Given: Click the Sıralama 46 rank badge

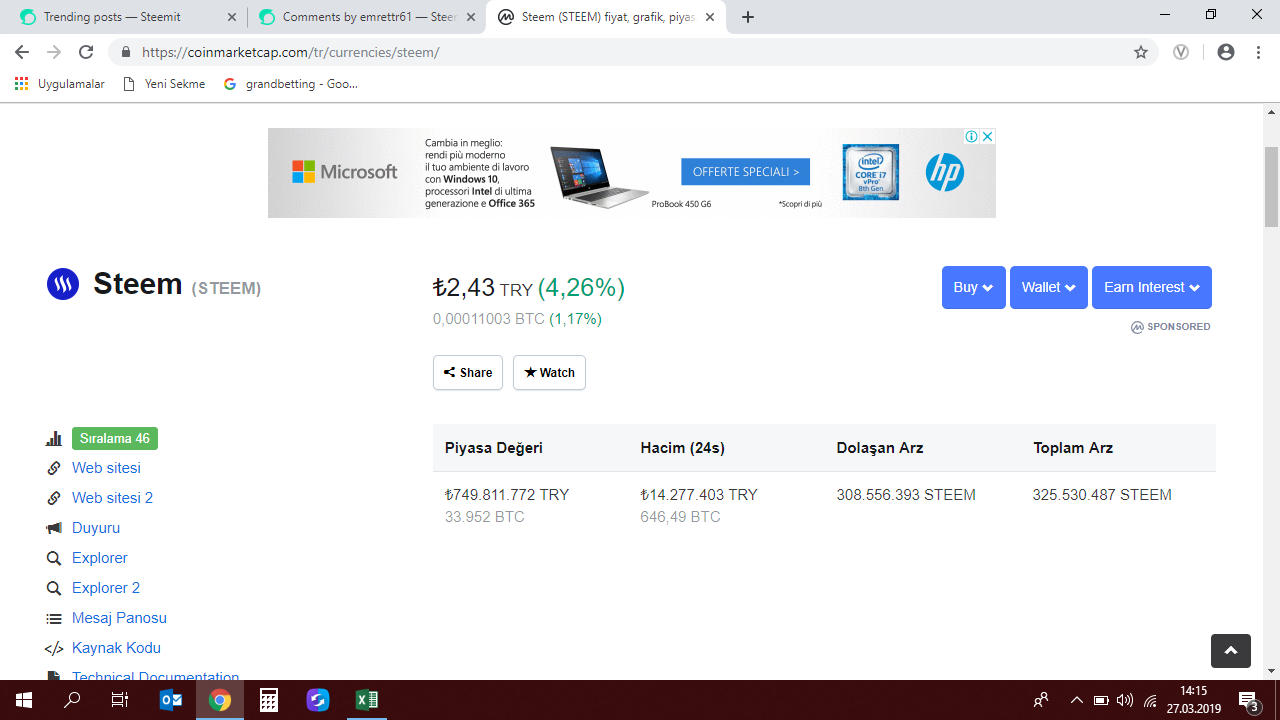Looking at the screenshot, I should click(x=115, y=438).
